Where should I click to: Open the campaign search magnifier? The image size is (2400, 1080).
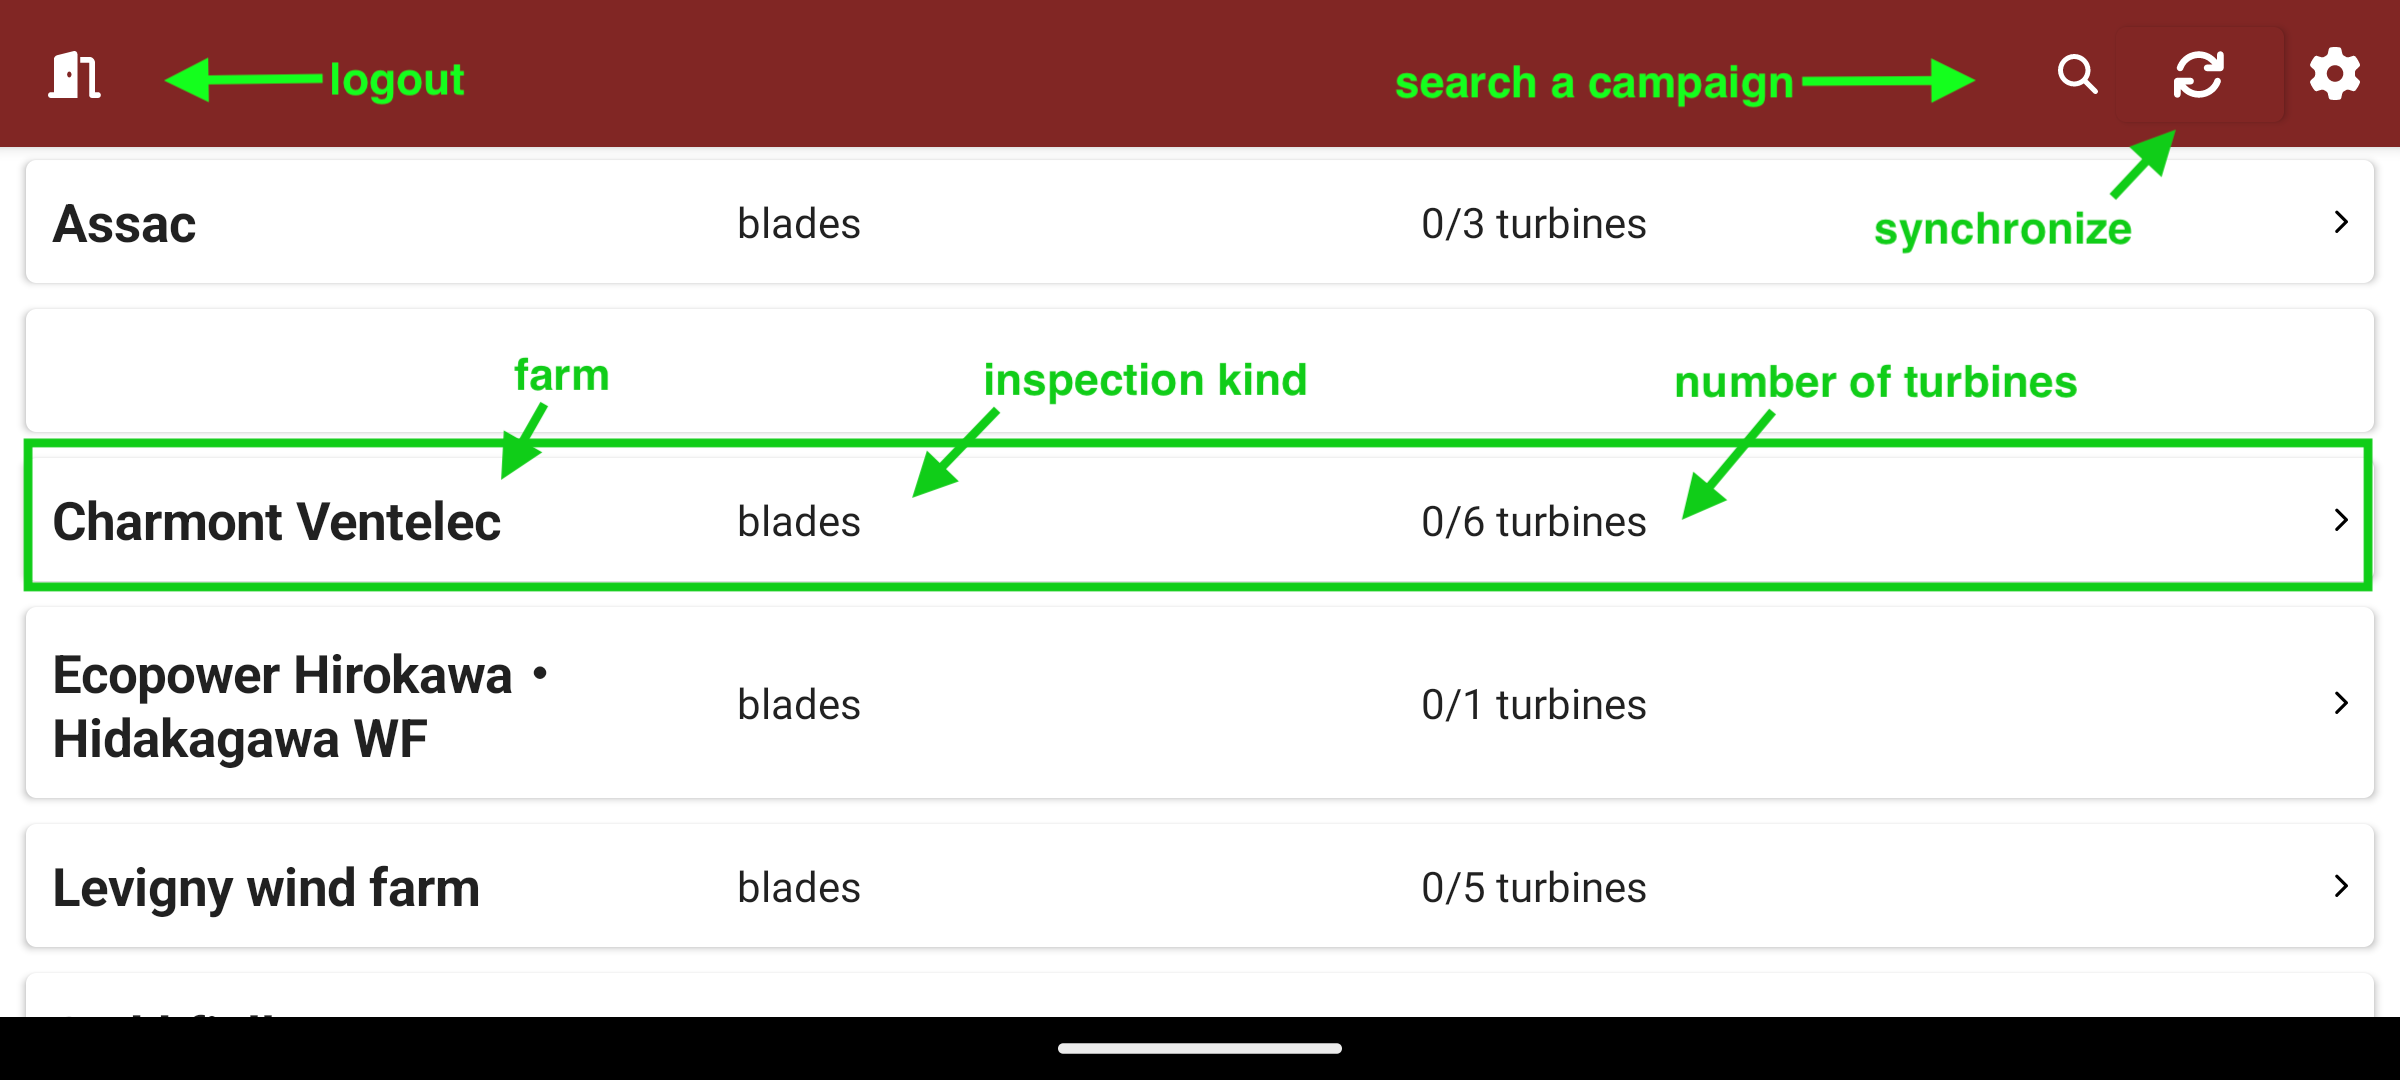pyautogui.click(x=2077, y=75)
